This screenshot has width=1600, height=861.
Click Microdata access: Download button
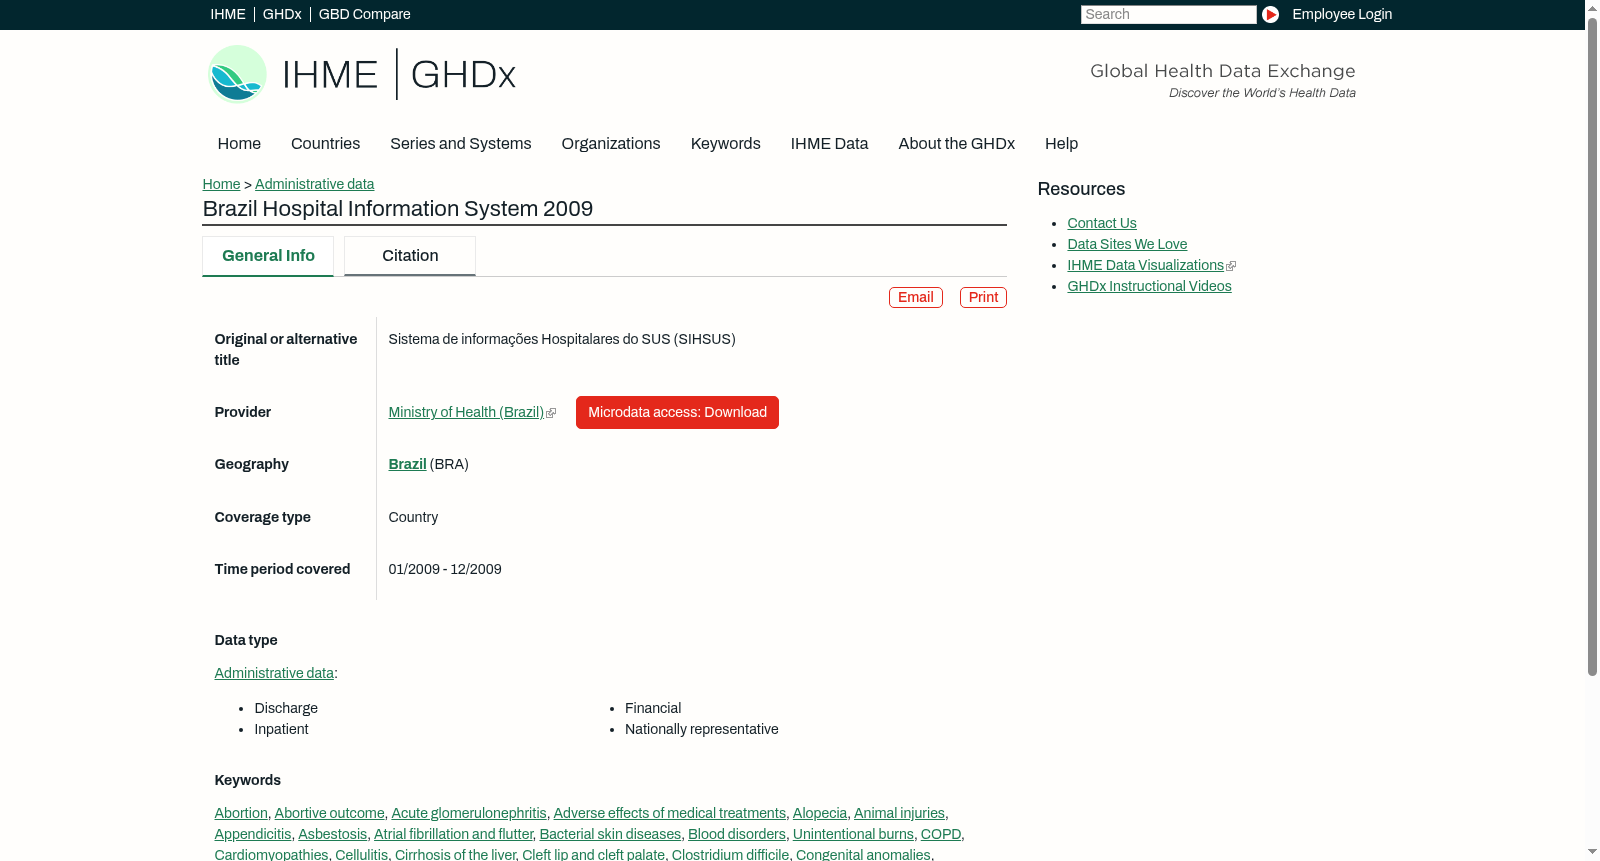pos(677,412)
